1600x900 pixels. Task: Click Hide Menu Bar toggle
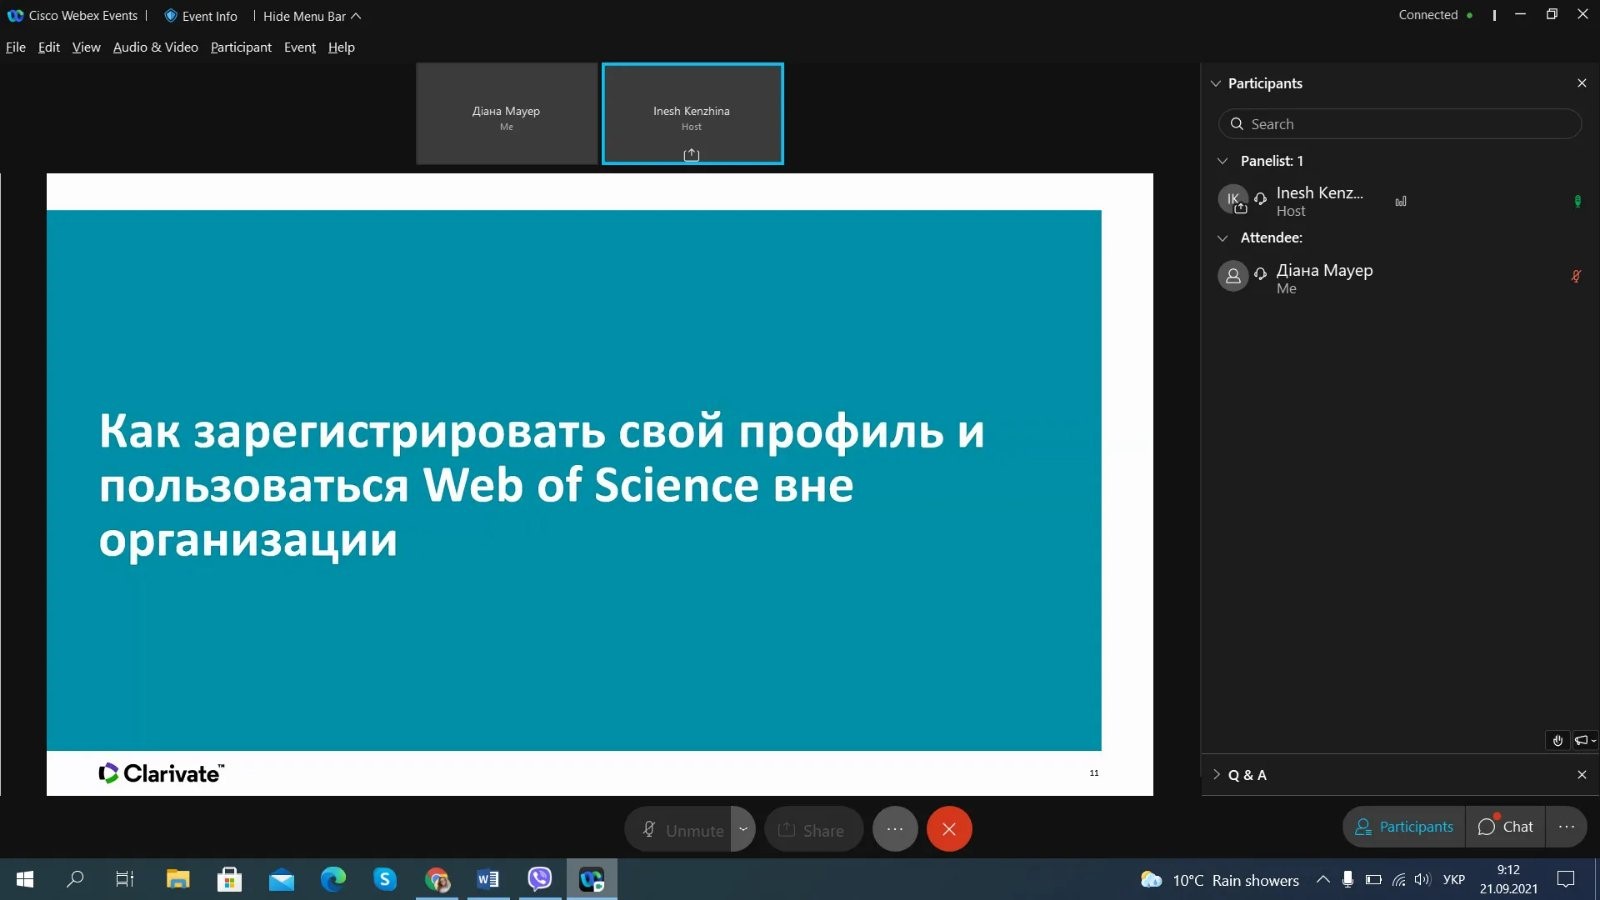312,16
